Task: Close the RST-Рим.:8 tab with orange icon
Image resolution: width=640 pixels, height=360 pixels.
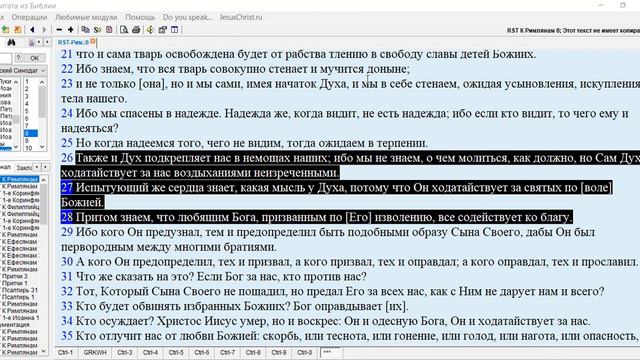Action: point(93,41)
